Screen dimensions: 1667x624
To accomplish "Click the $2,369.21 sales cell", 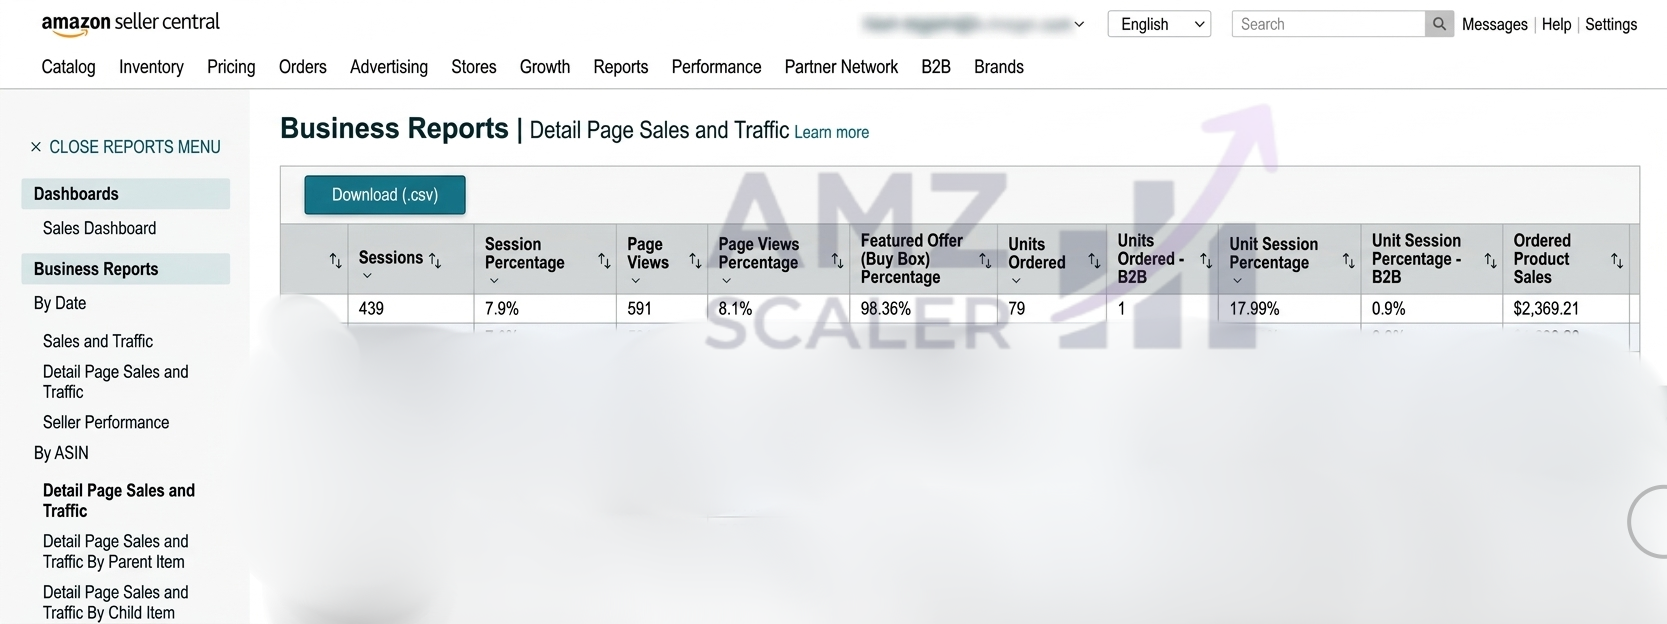I will [1565, 308].
